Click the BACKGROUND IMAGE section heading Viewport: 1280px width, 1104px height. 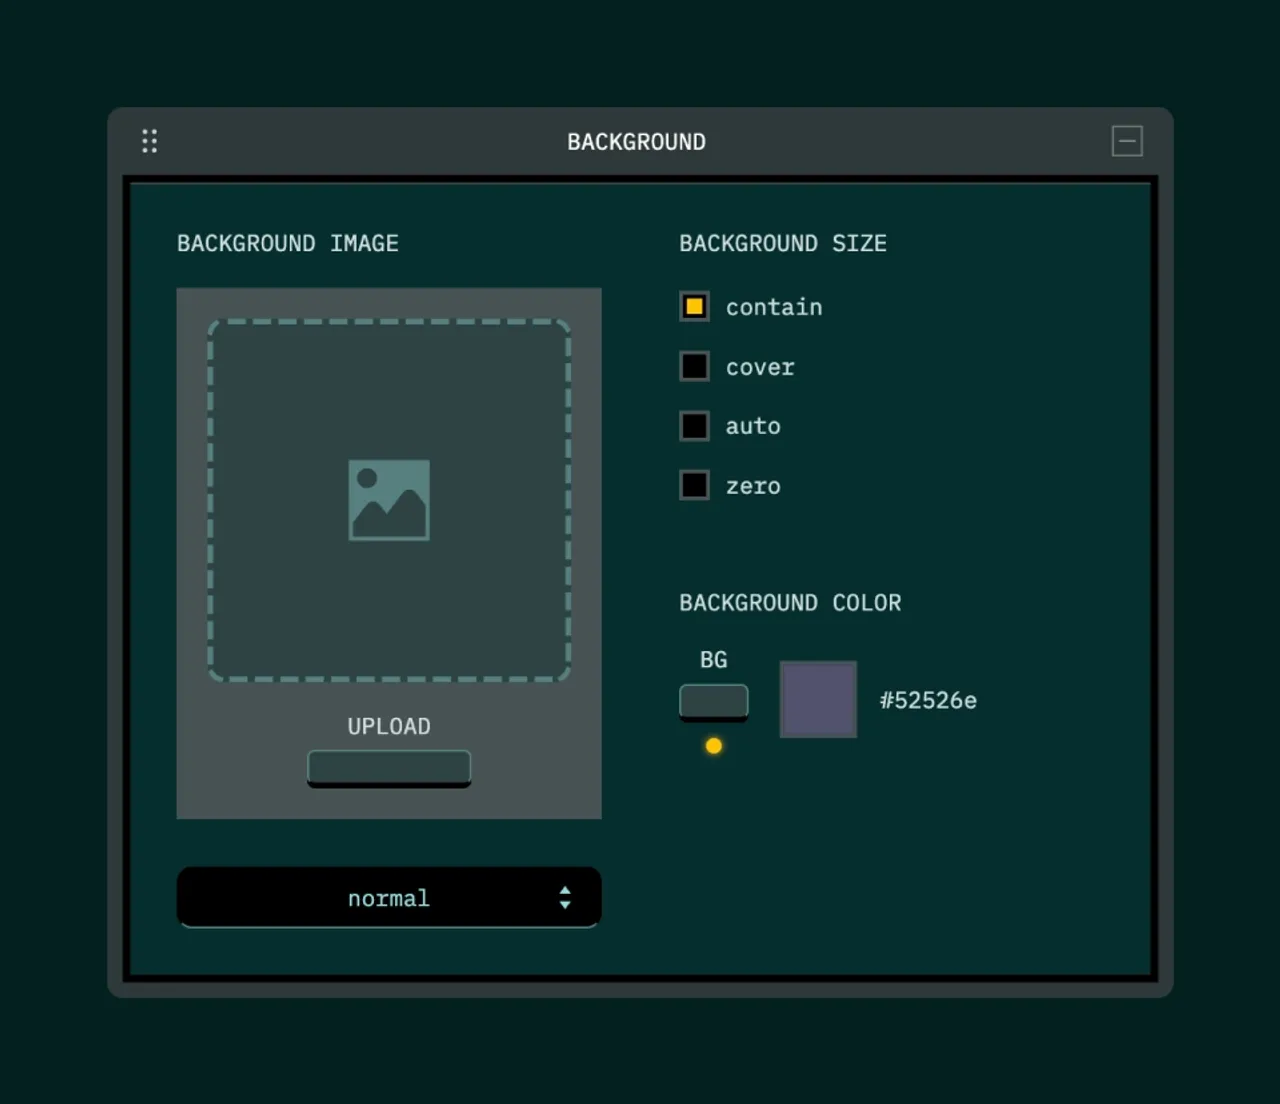pyautogui.click(x=288, y=244)
